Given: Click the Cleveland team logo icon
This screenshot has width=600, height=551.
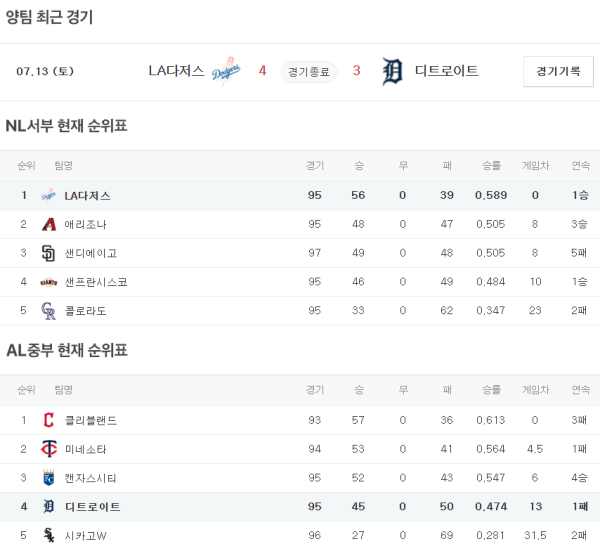Looking at the screenshot, I should (x=48, y=420).
